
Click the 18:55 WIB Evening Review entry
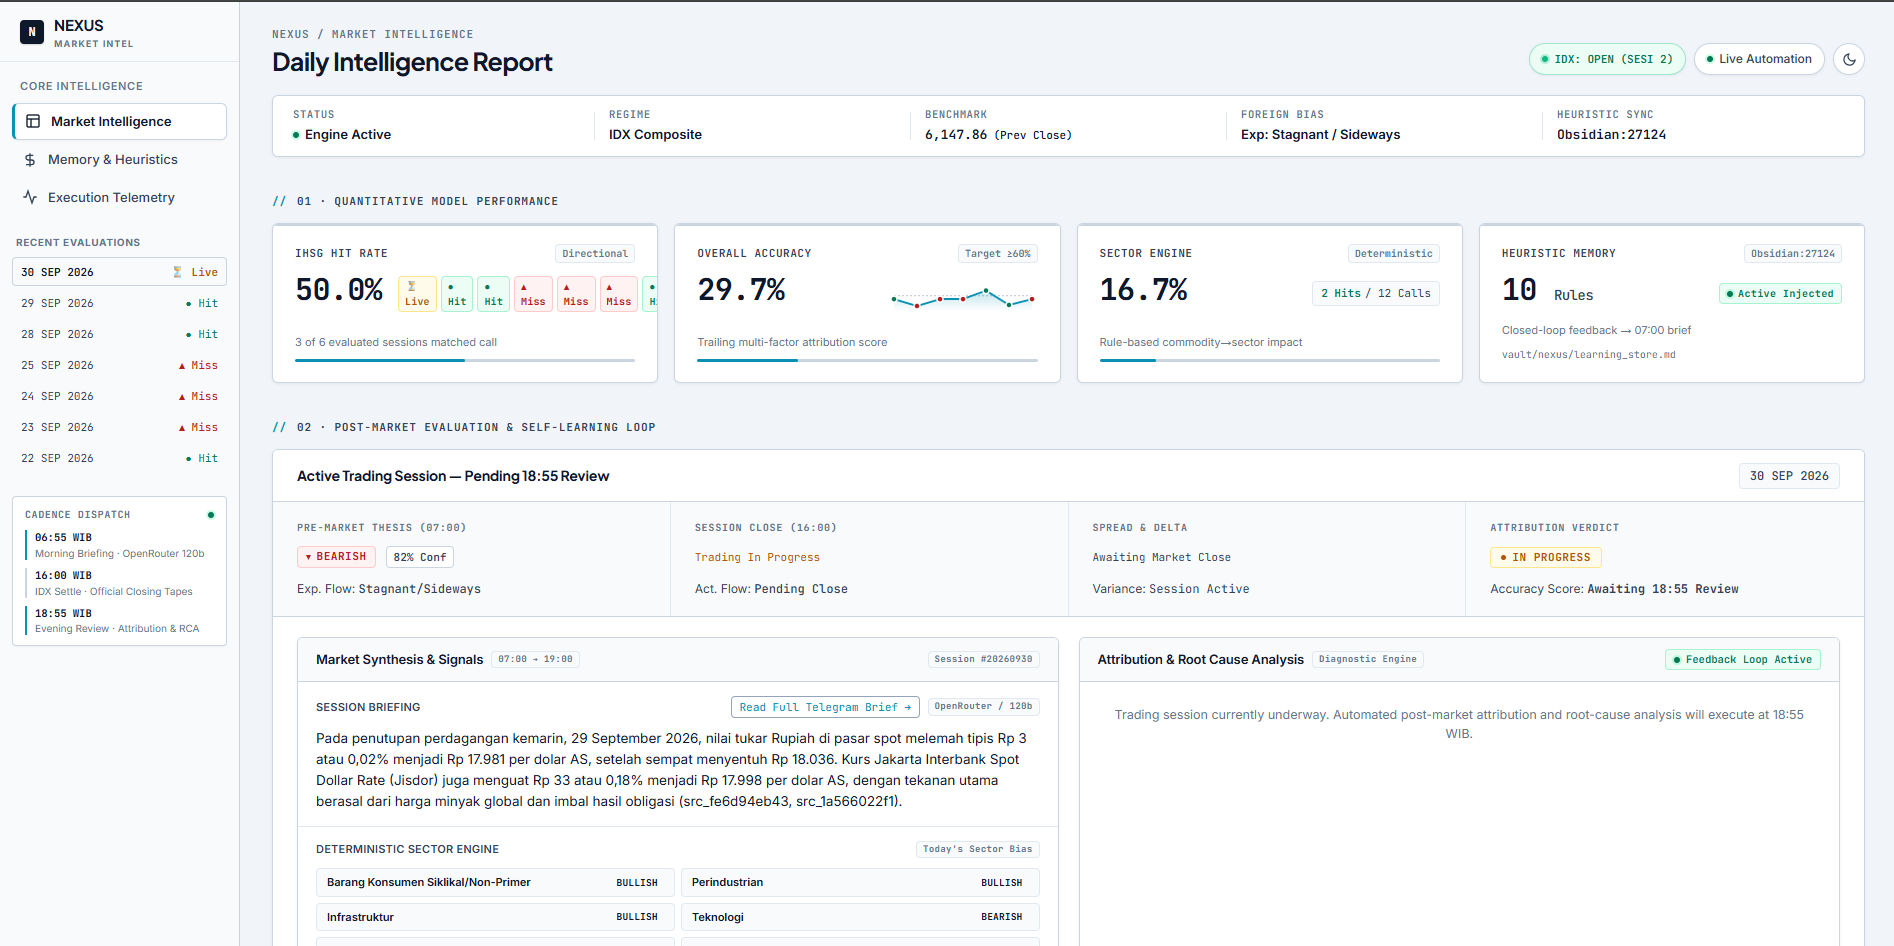(x=117, y=621)
